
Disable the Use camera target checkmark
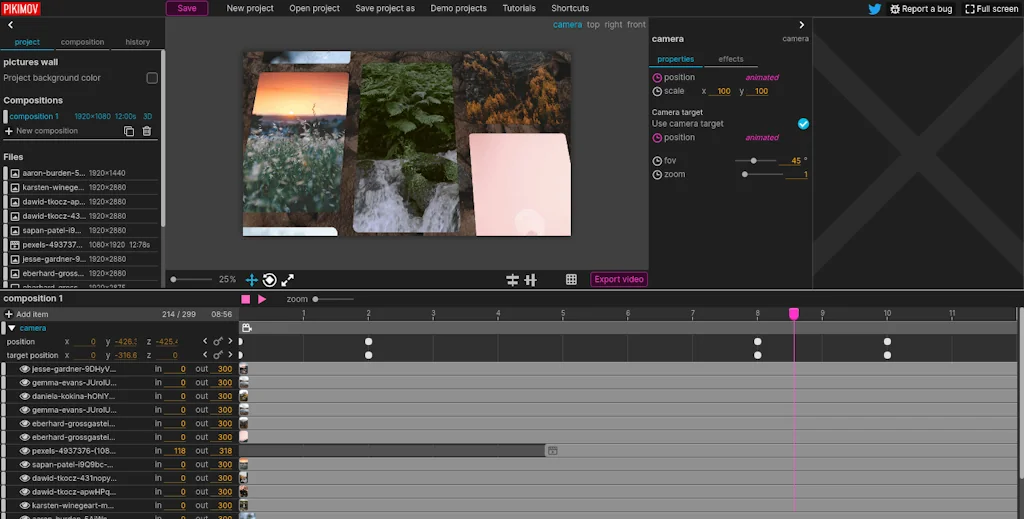coord(803,124)
